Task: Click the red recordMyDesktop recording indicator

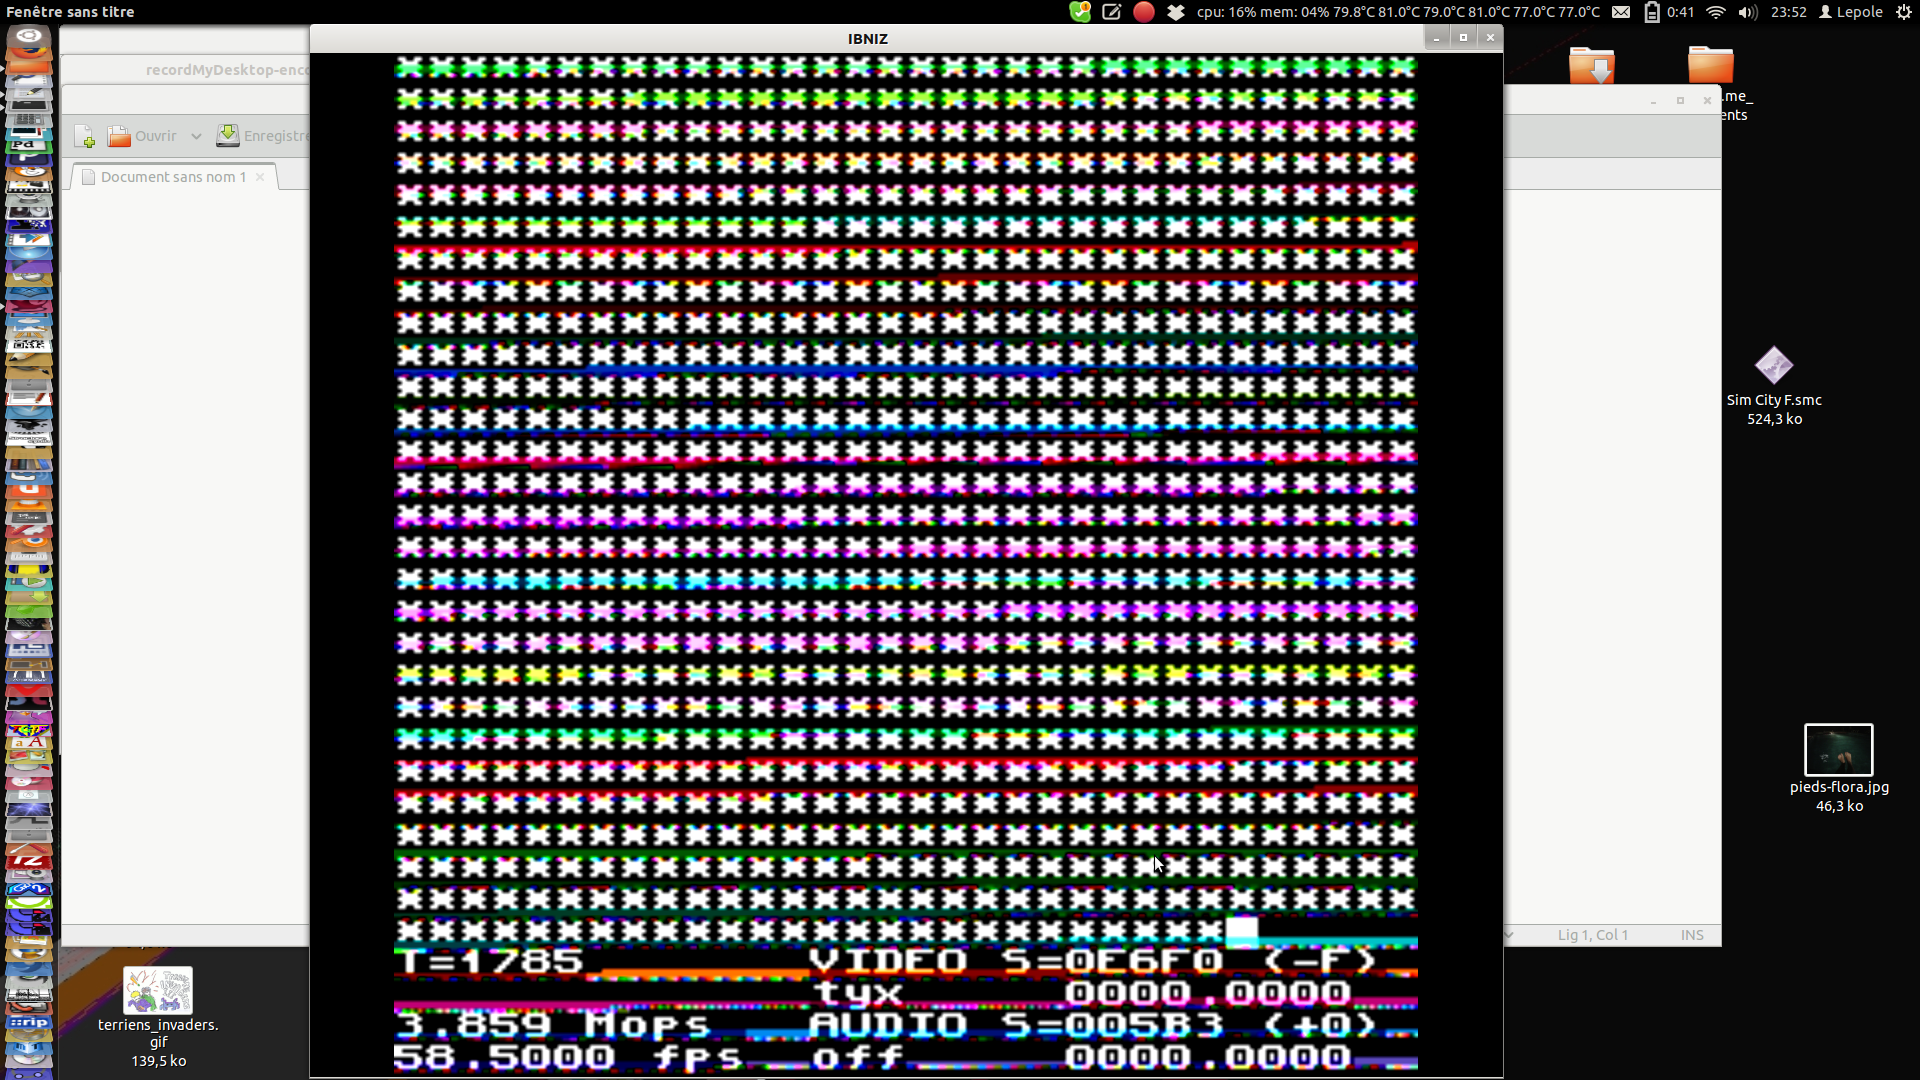Action: click(x=1144, y=12)
